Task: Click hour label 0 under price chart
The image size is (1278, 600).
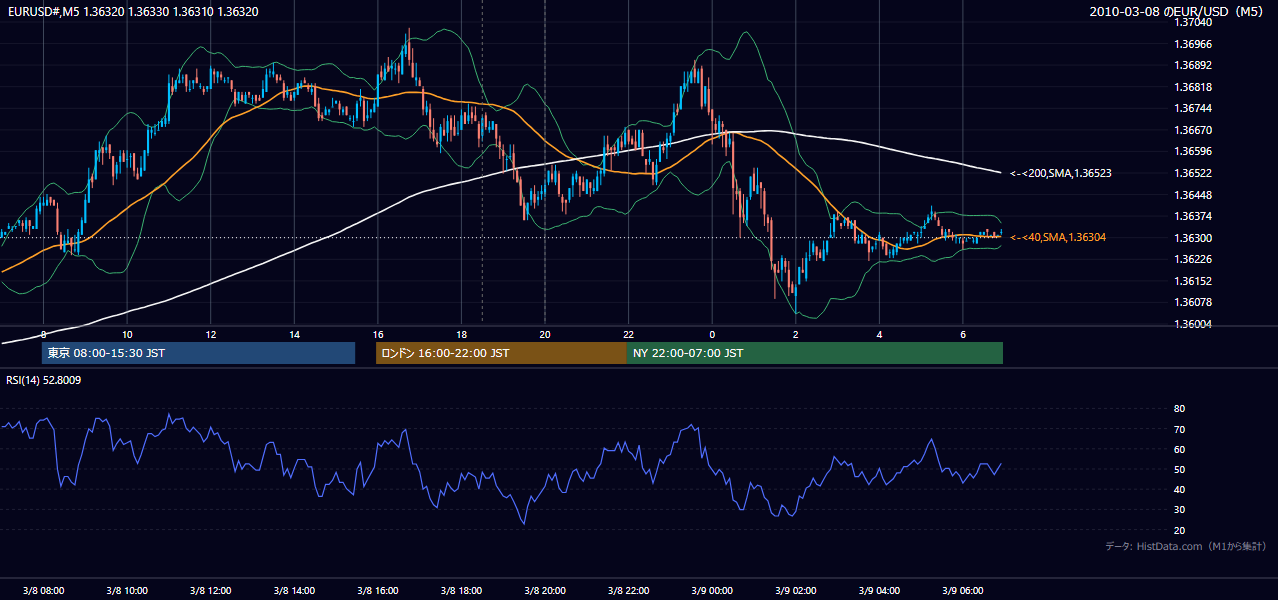Action: (x=712, y=334)
